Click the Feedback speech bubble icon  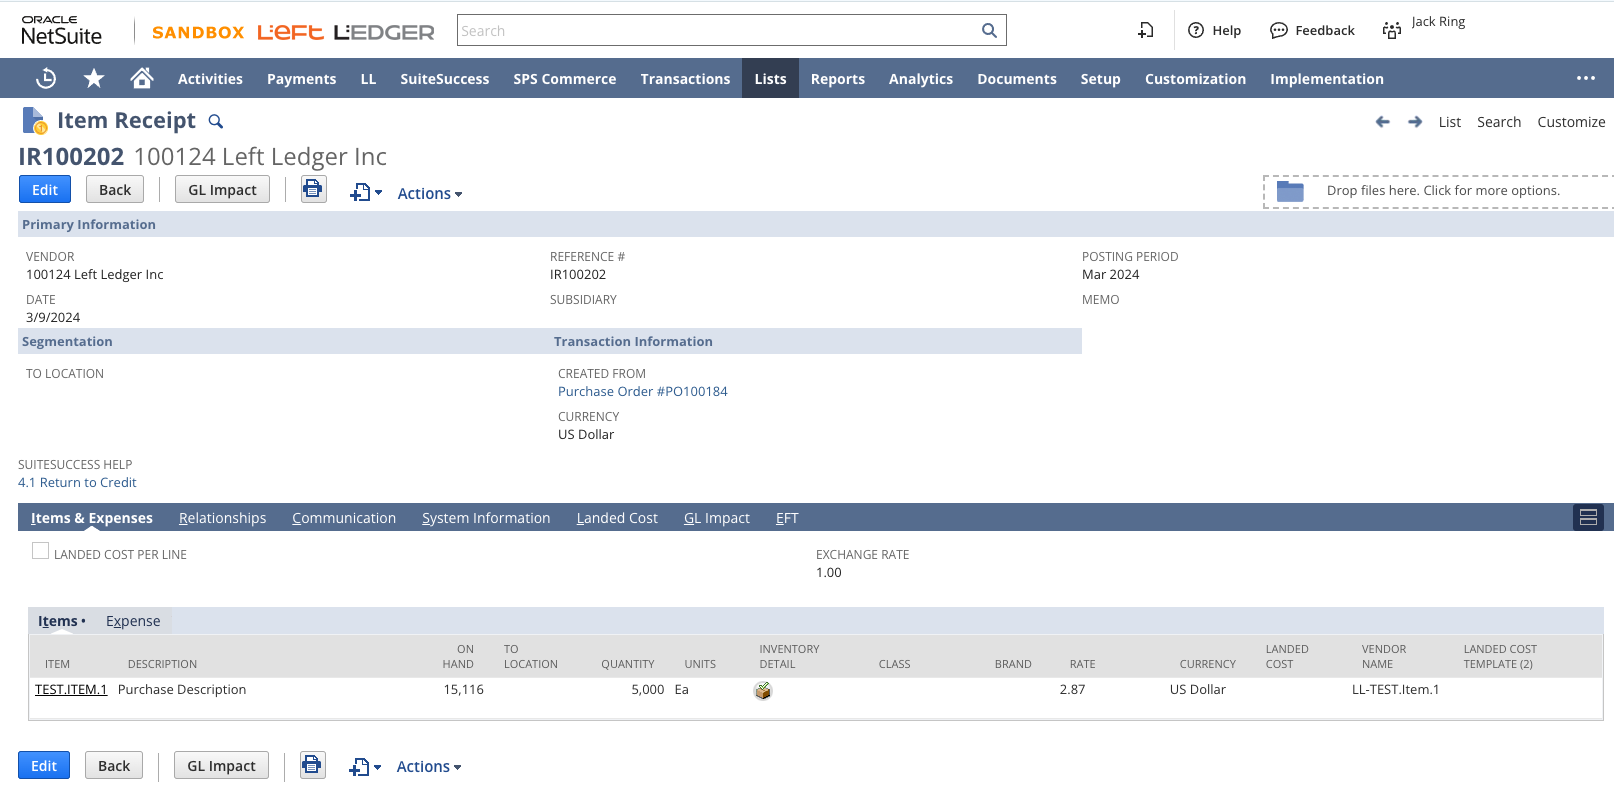tap(1278, 30)
